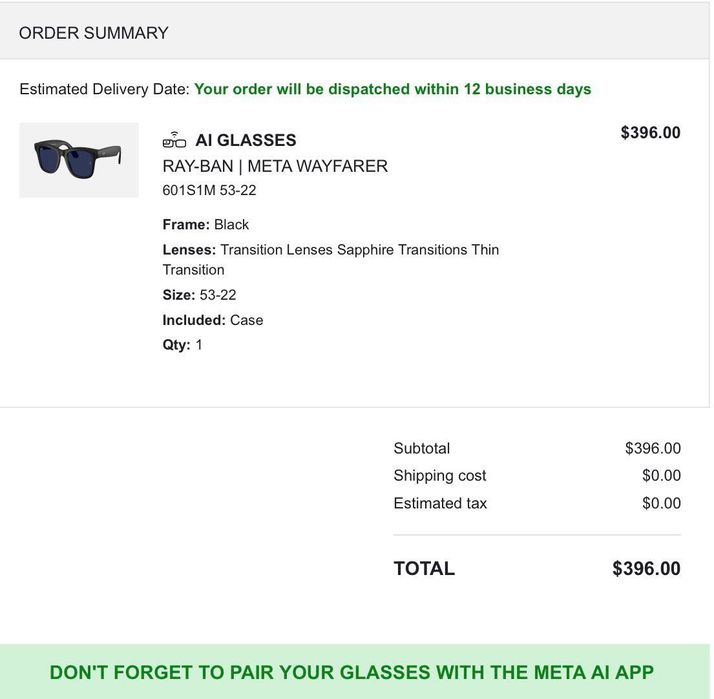This screenshot has height=699, width=714.
Task: Select the RAY-BAN | META WAYFARER product name
Action: [x=275, y=166]
